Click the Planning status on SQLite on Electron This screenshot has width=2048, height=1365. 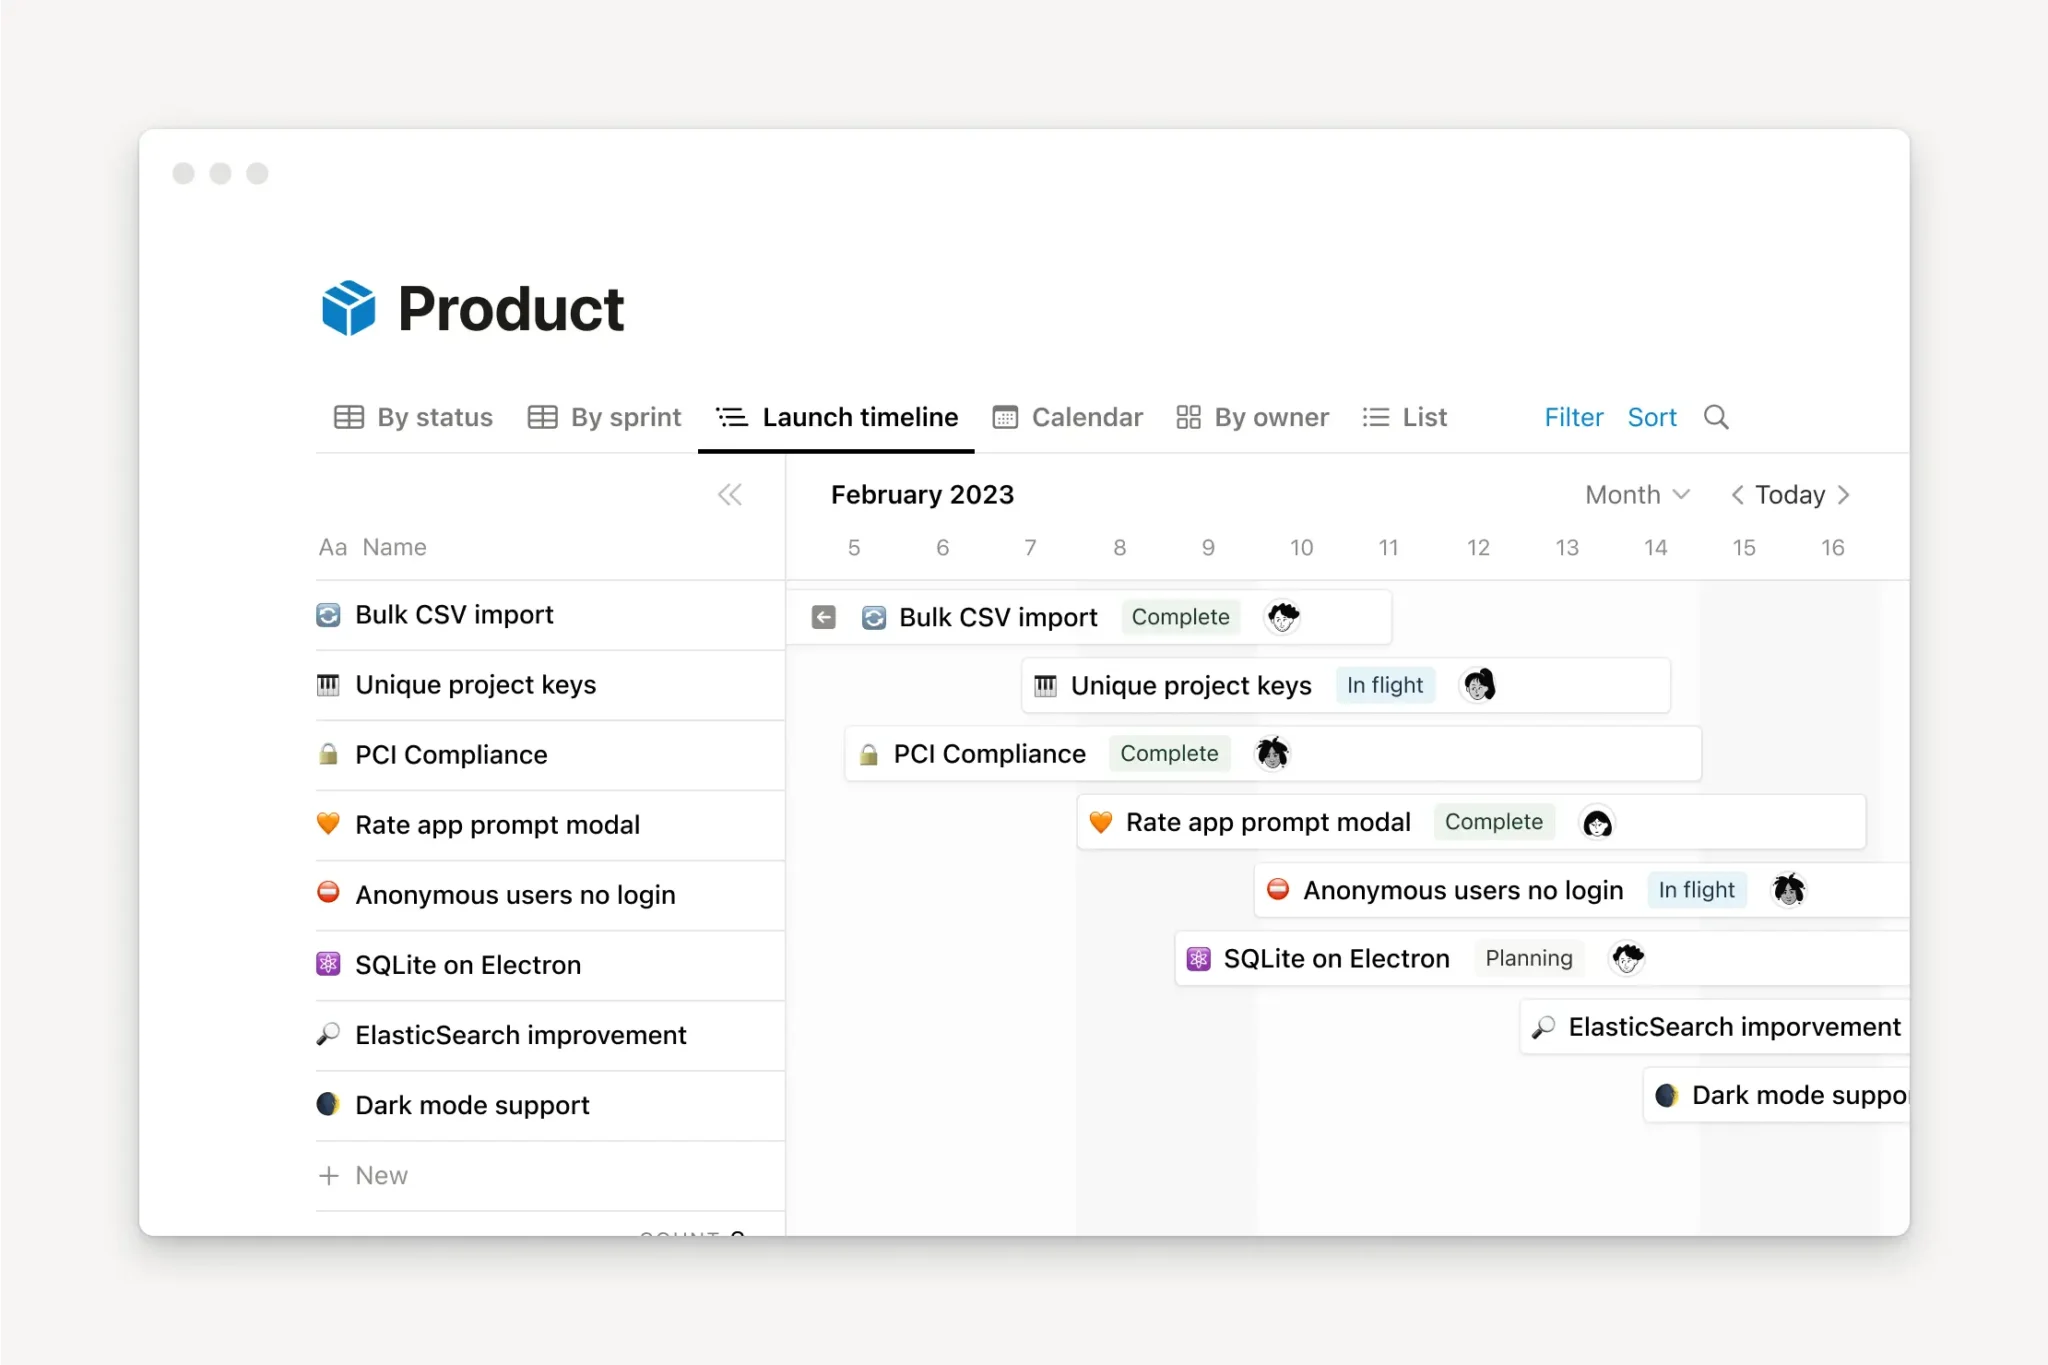(x=1527, y=958)
